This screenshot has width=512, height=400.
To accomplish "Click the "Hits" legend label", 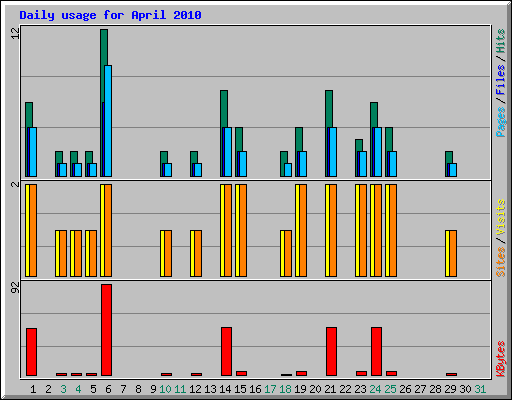I will click(500, 41).
